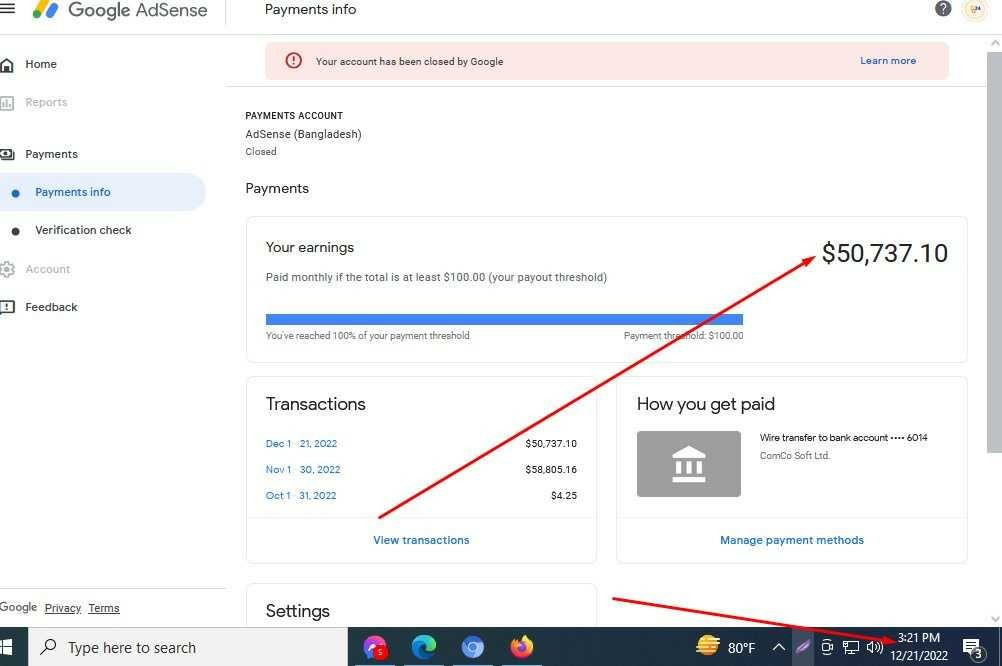This screenshot has height=666, width=1002.
Task: Open the Privacy footer link
Action: tap(62, 608)
